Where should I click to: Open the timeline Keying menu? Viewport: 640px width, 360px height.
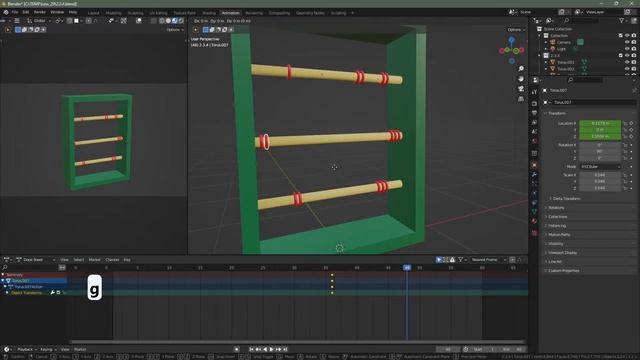(48, 349)
